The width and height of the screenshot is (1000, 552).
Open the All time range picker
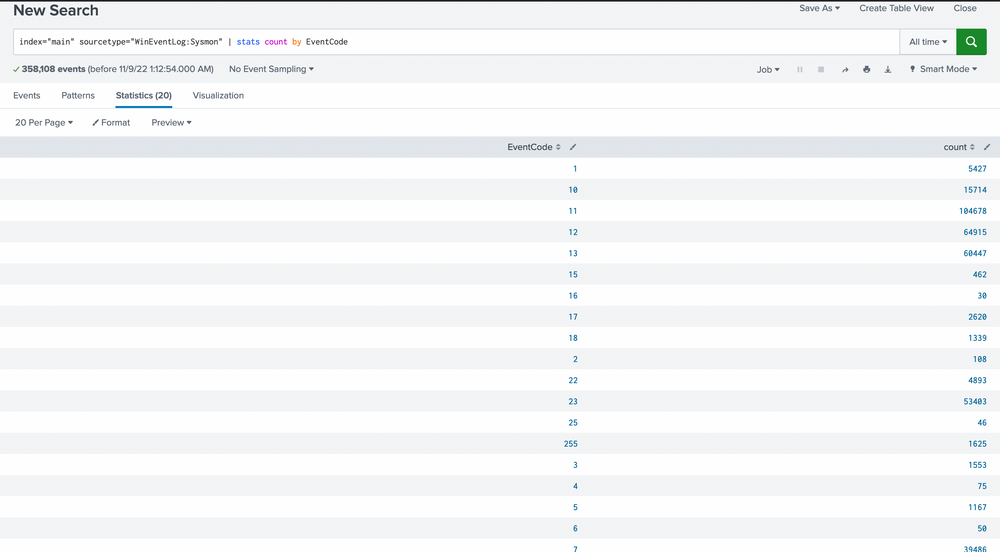coord(927,42)
